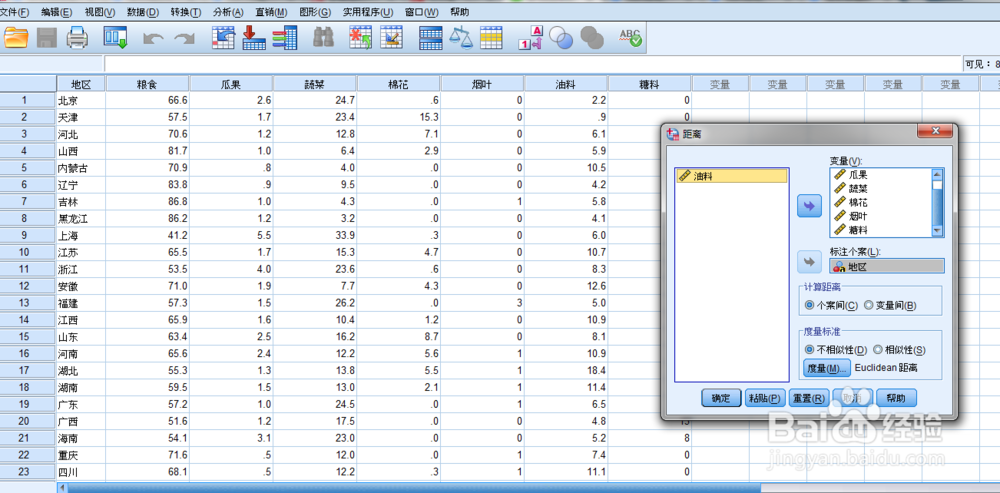Undo the last action
This screenshot has width=1000, height=493.
click(x=153, y=39)
